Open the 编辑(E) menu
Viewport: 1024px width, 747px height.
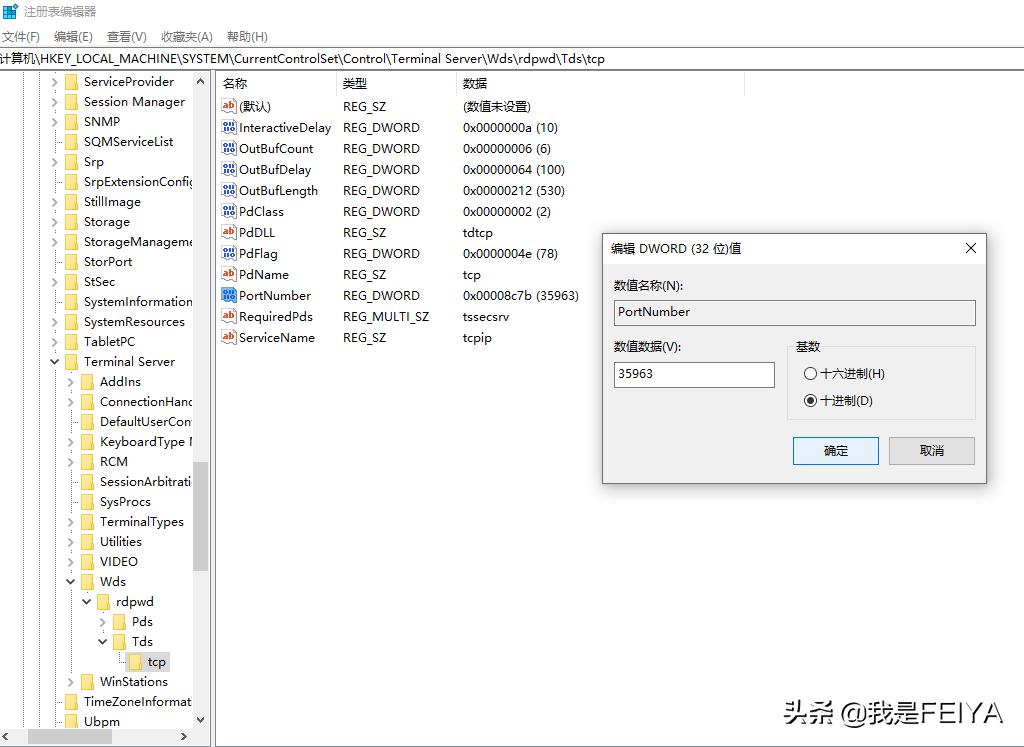[x=73, y=37]
